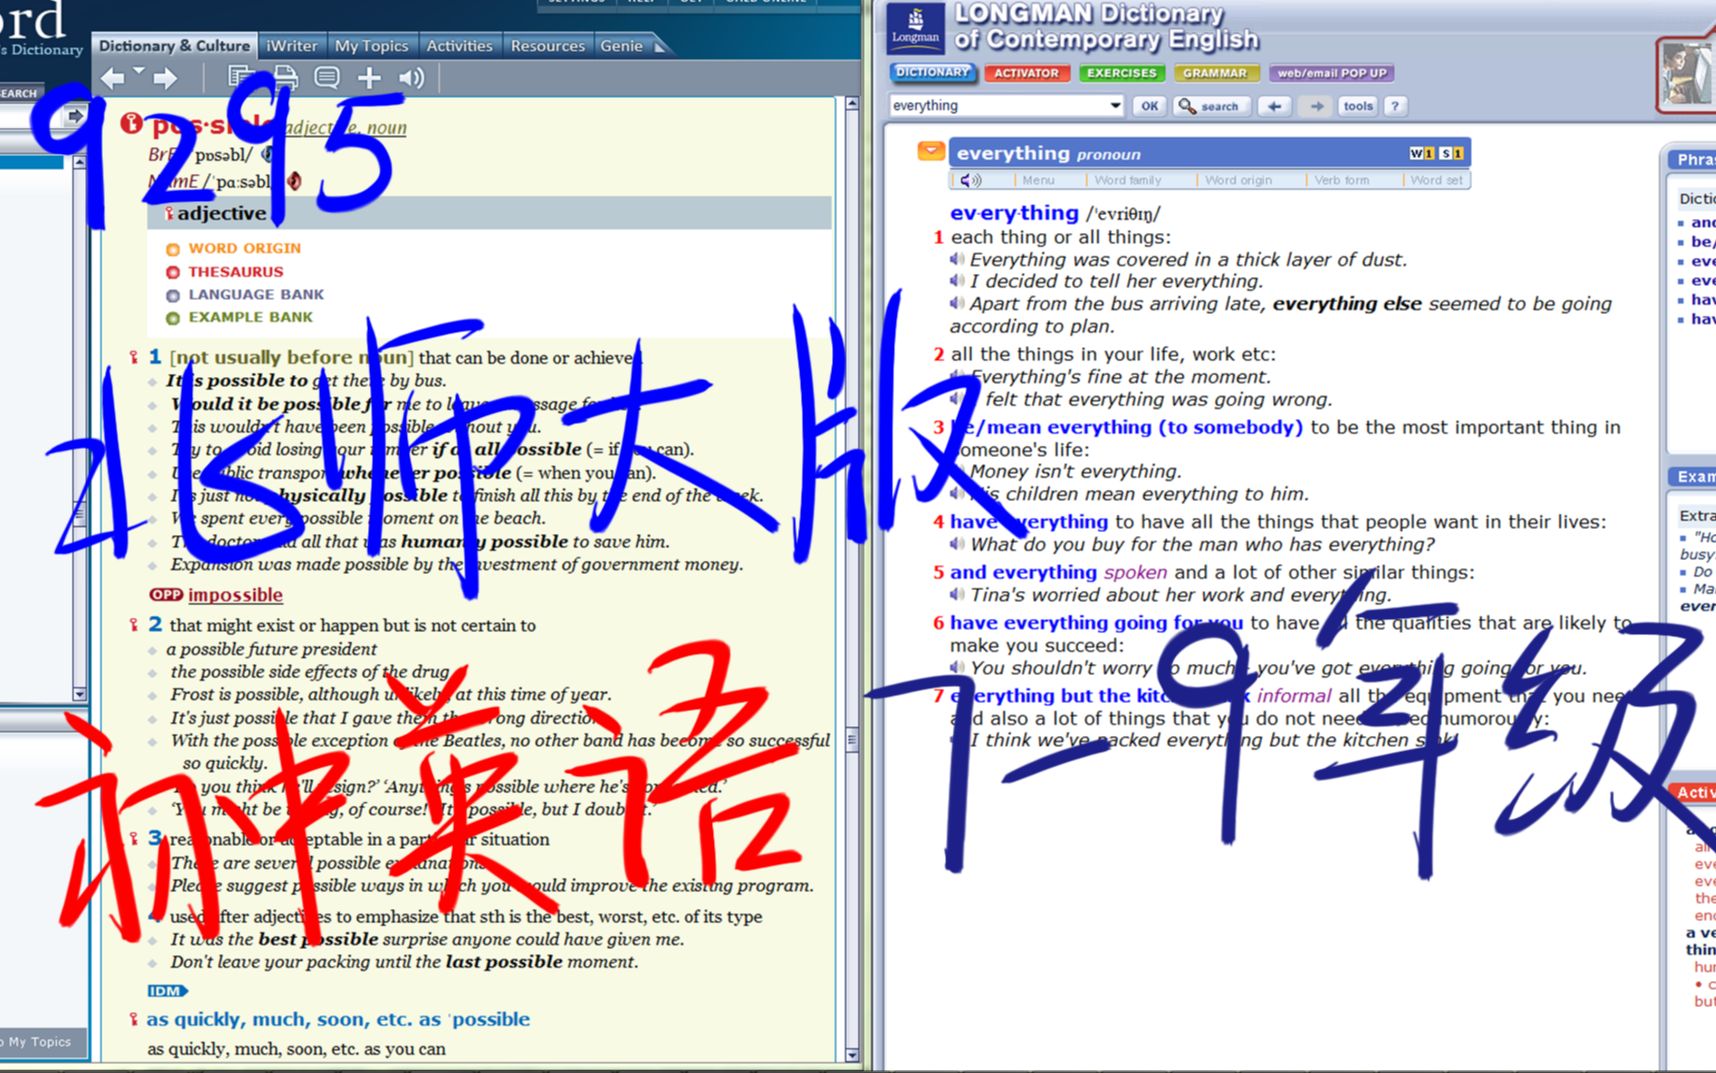Image resolution: width=1716 pixels, height=1073 pixels.
Task: Follow the opposite link 'impossible'
Action: [x=235, y=595]
